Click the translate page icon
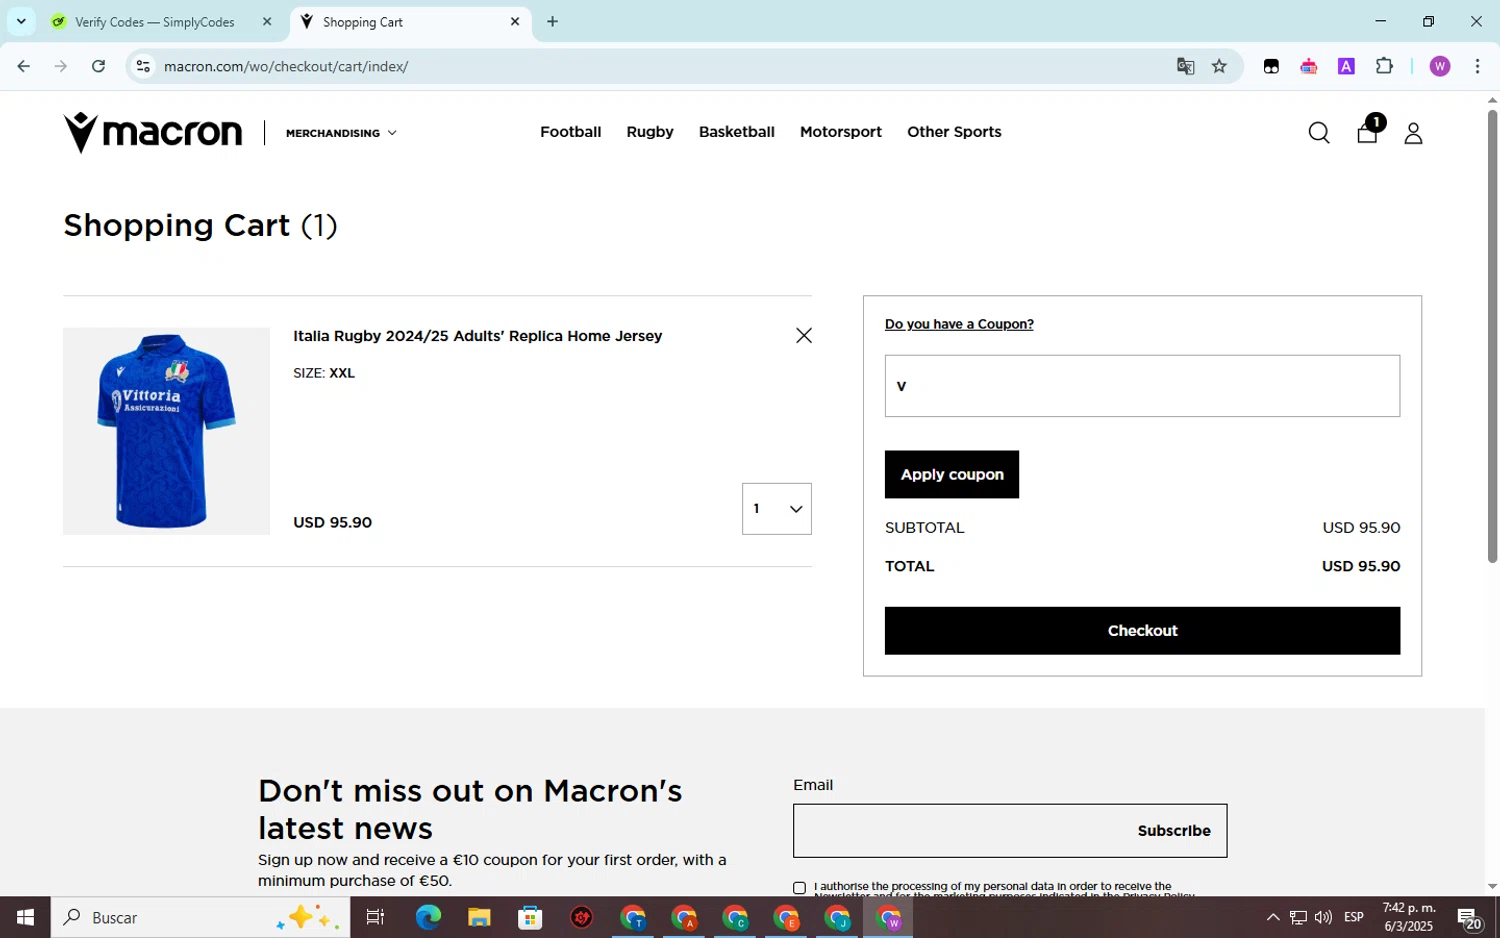The width and height of the screenshot is (1500, 938). 1186,66
